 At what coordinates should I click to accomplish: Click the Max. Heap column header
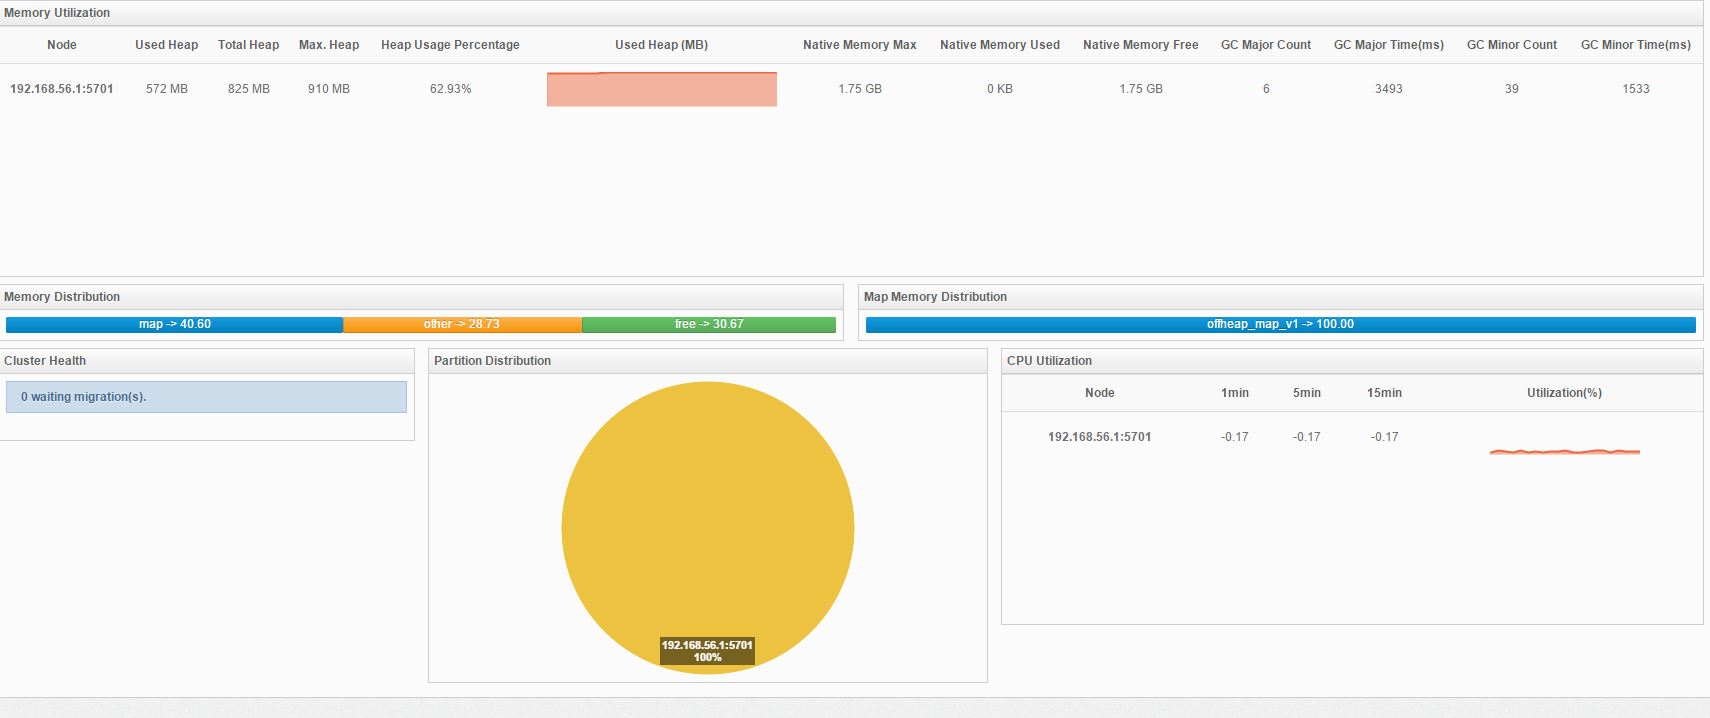click(329, 45)
